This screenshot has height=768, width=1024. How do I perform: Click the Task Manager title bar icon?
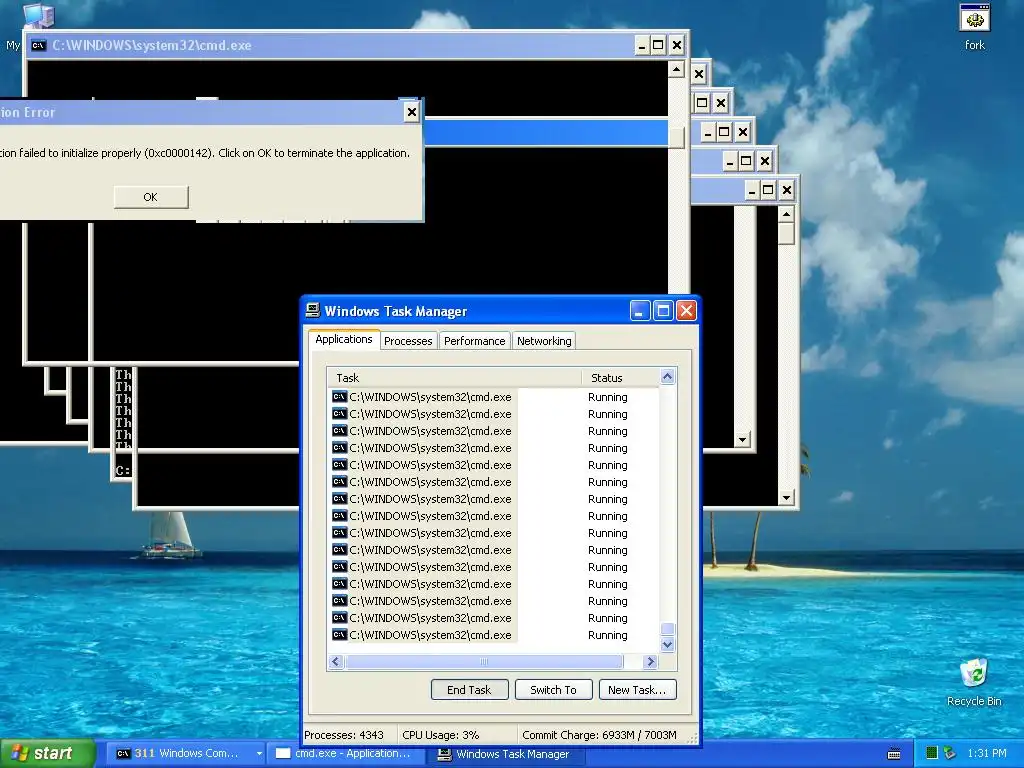[313, 310]
